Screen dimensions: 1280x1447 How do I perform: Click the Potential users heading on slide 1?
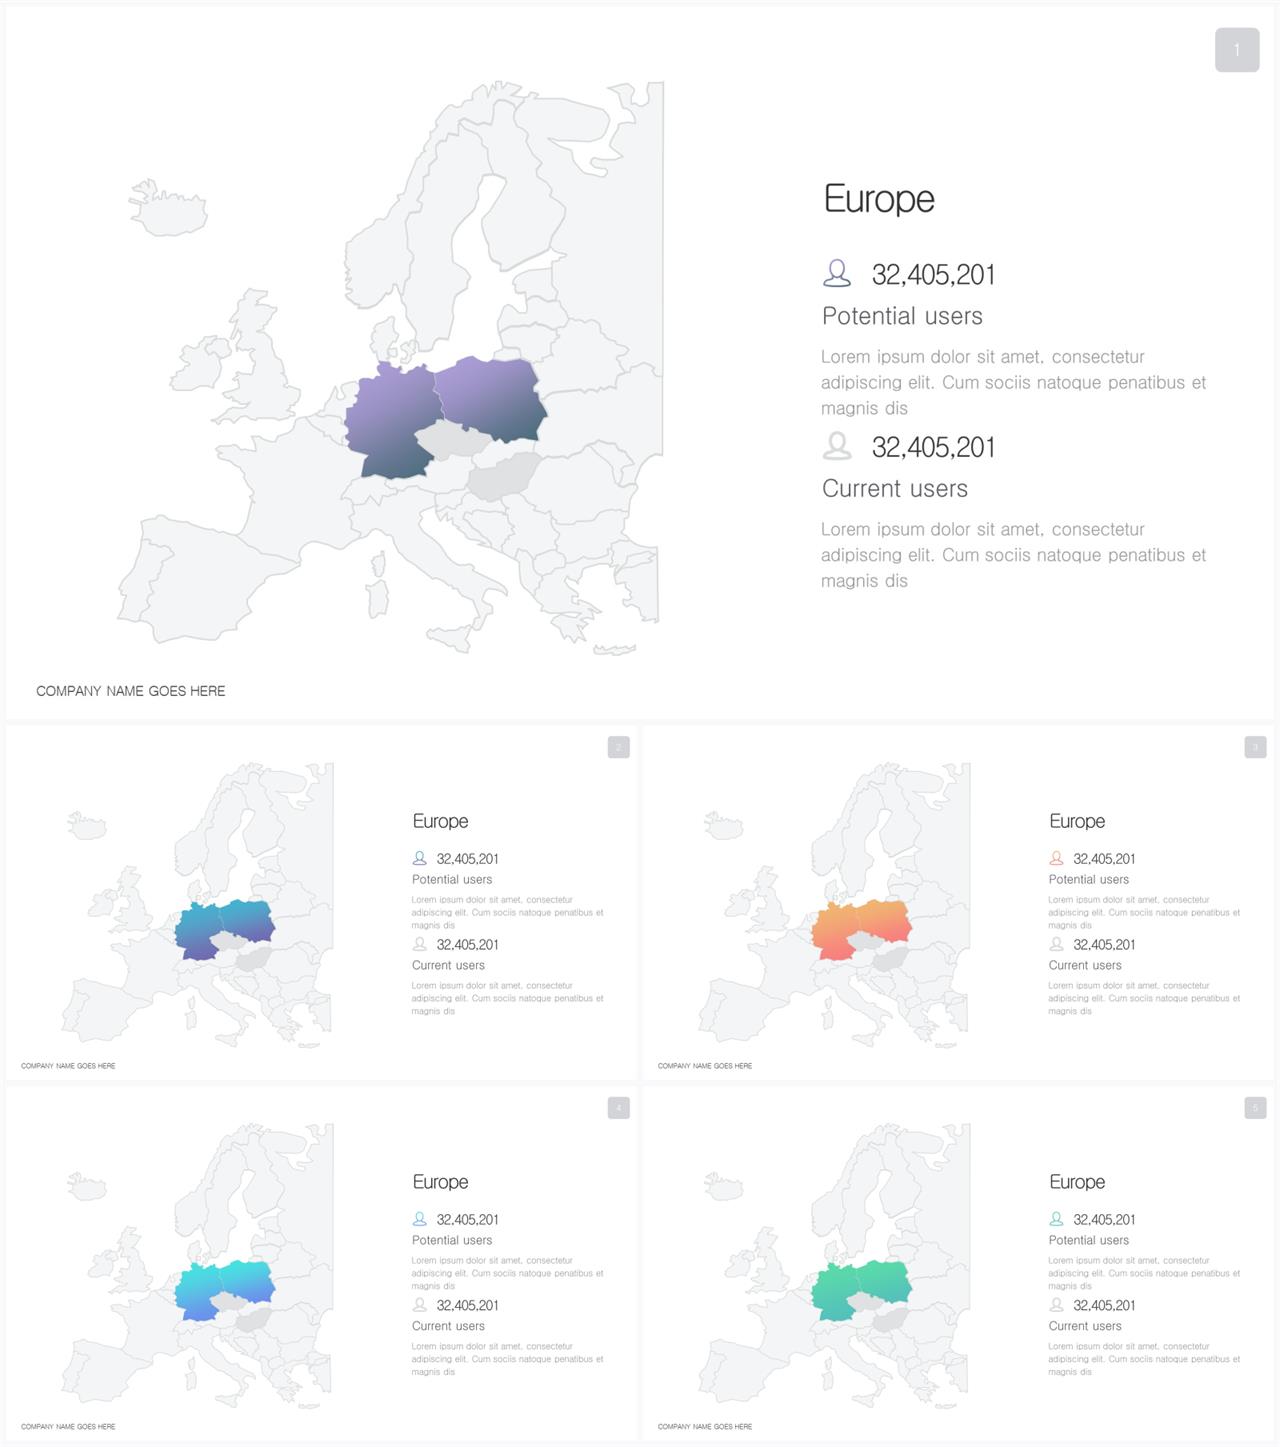click(x=902, y=316)
